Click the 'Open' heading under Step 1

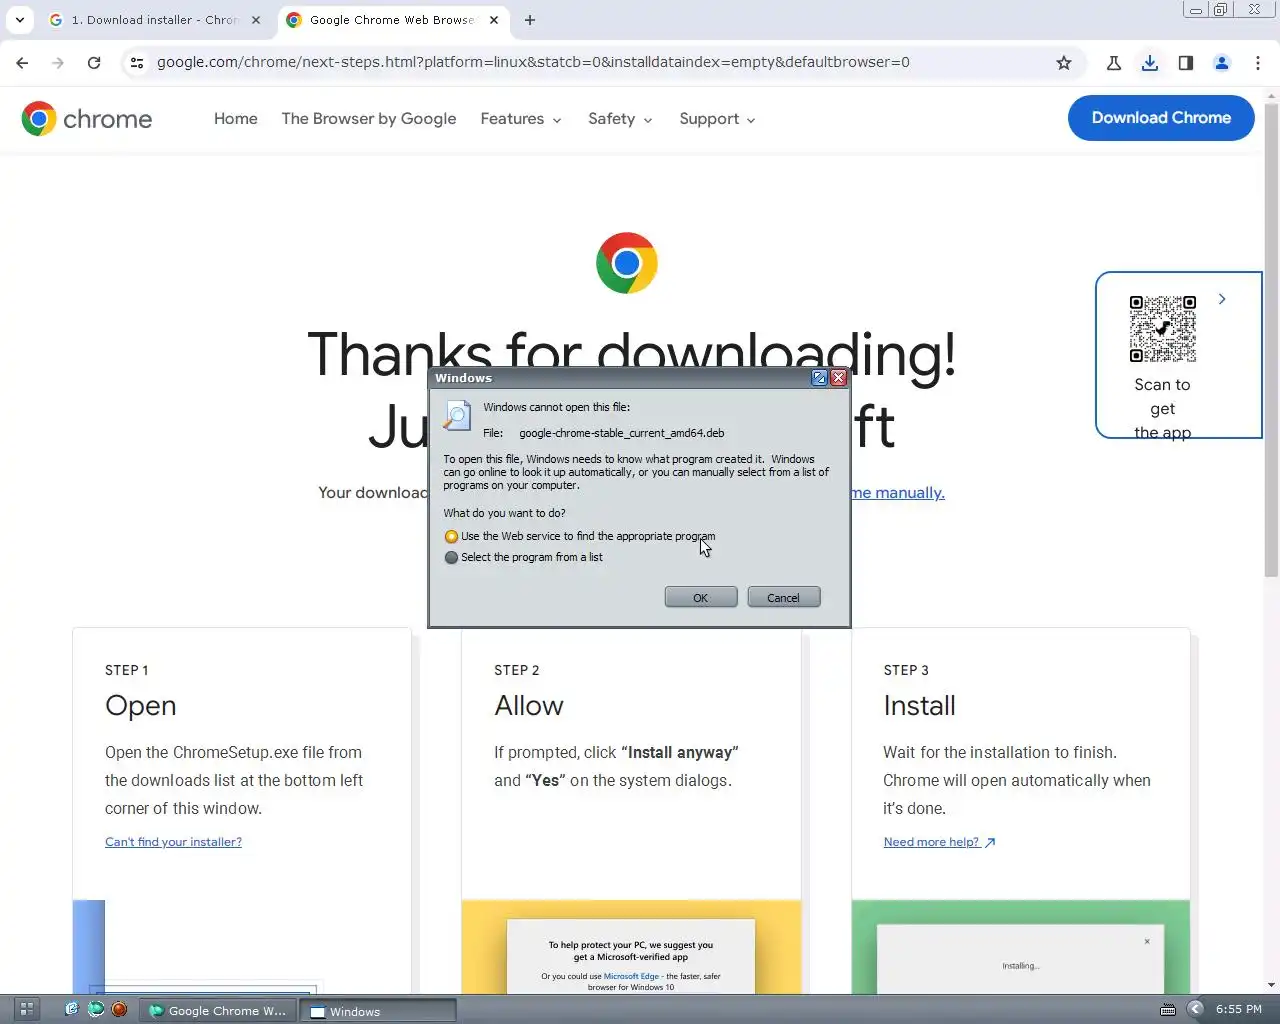(x=141, y=706)
